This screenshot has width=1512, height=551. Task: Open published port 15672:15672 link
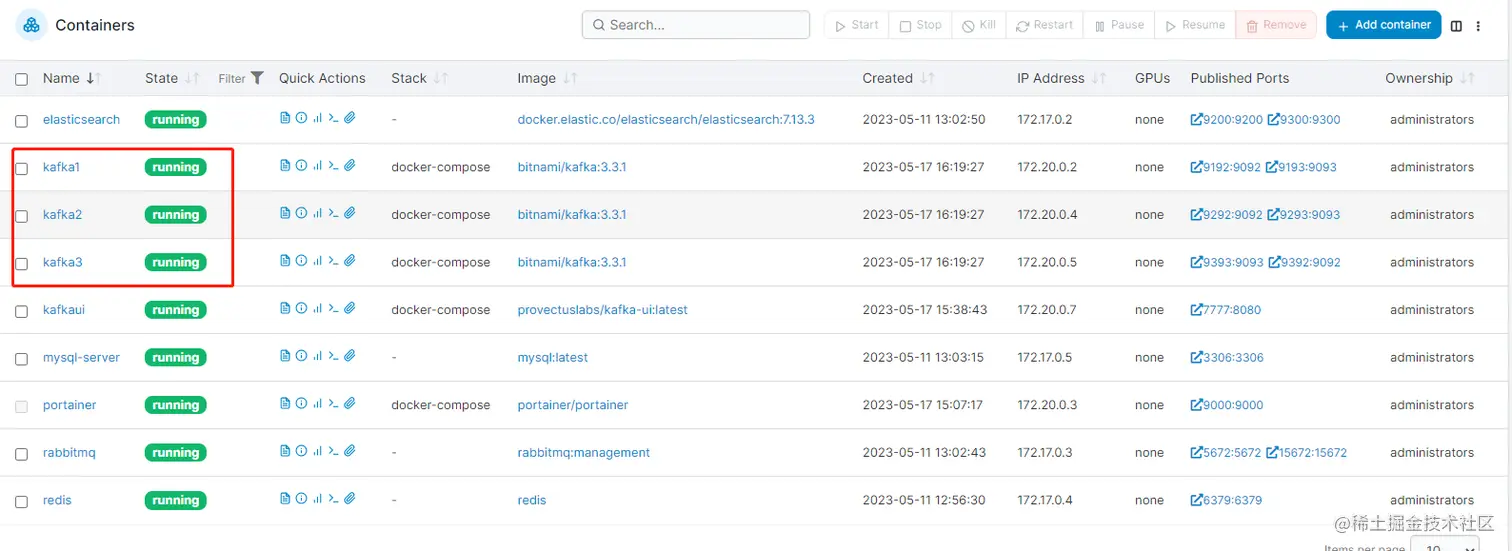(1307, 453)
